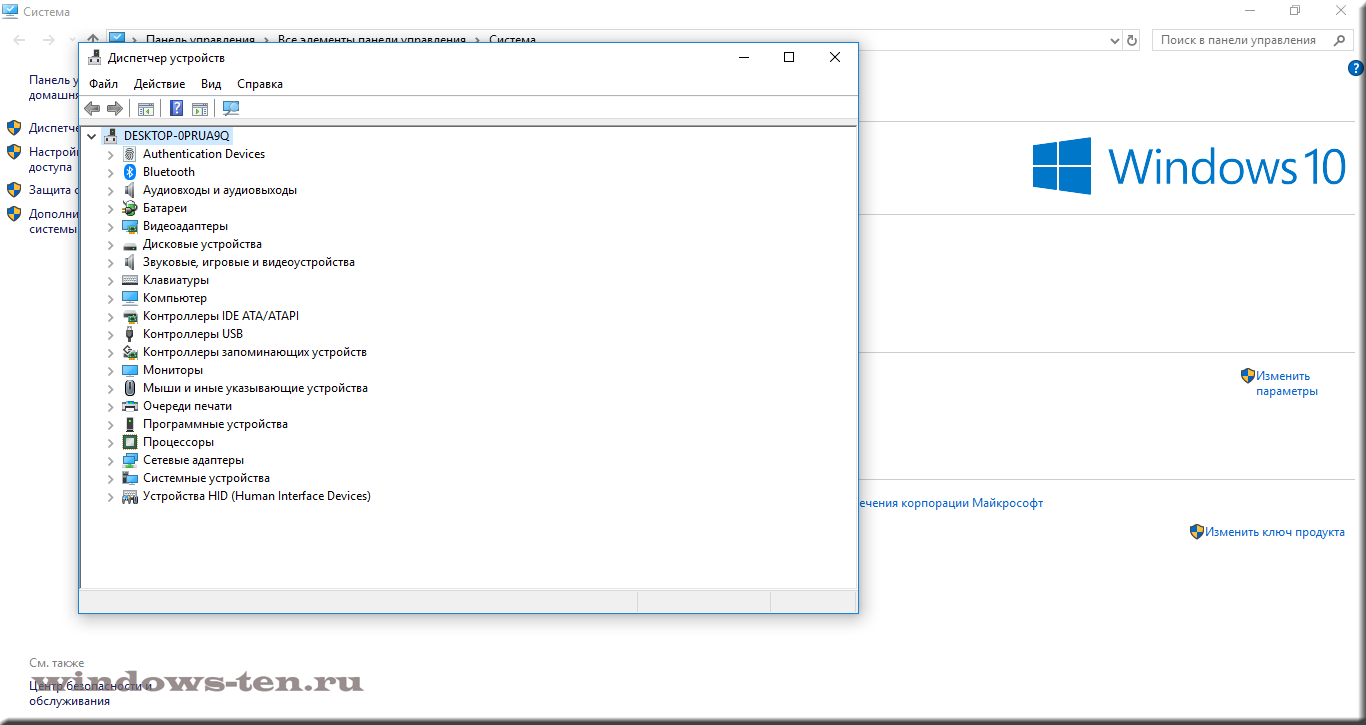1366x725 pixels.
Task: Click the up arrow in System window navigation
Action: (x=93, y=40)
